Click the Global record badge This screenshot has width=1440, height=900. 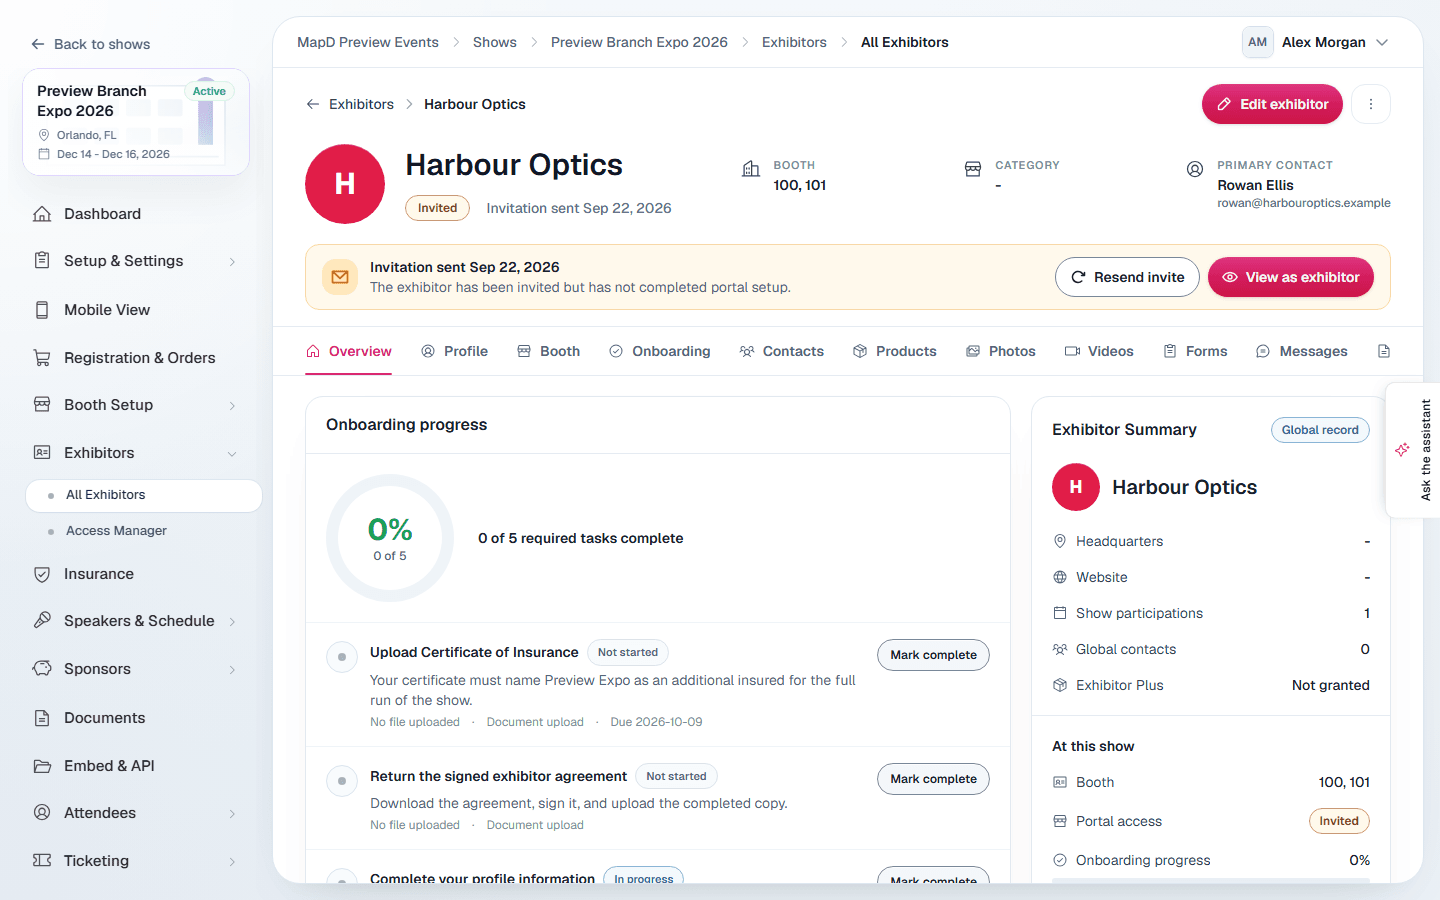[x=1320, y=430]
